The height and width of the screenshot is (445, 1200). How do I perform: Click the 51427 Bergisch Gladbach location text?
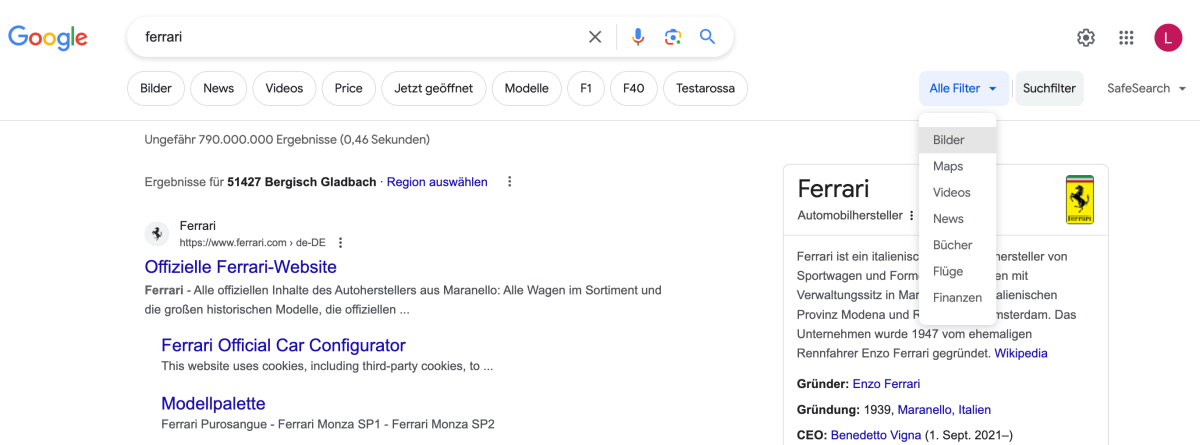tap(302, 182)
